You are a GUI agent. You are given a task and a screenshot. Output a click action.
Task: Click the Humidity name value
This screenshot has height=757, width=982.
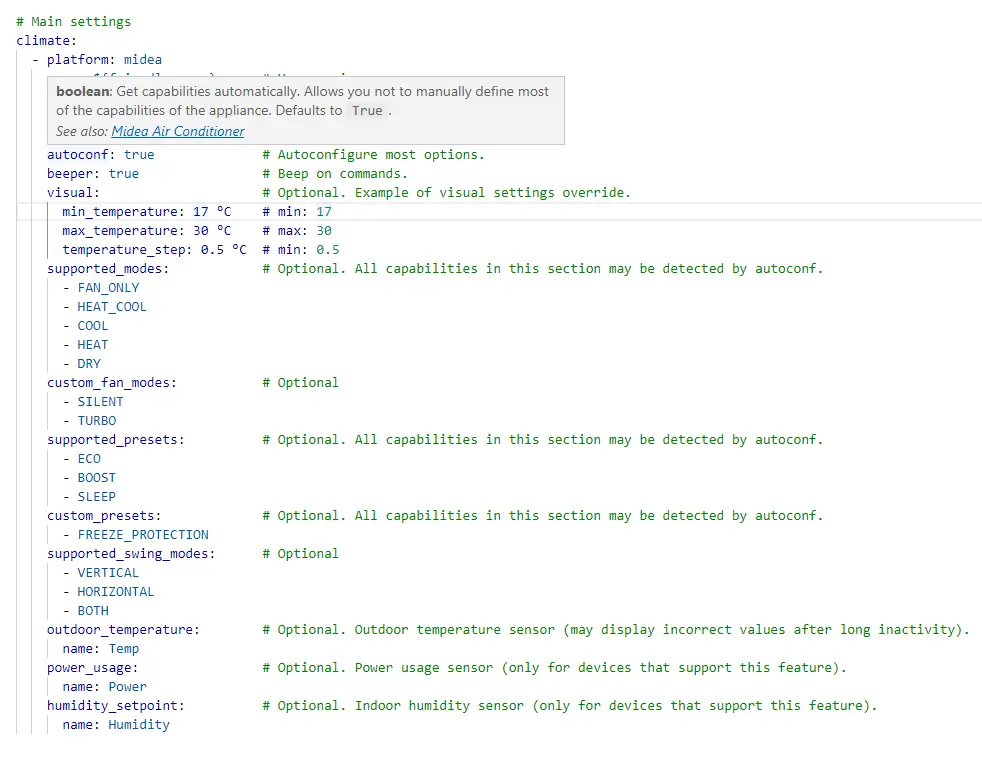pyautogui.click(x=139, y=725)
